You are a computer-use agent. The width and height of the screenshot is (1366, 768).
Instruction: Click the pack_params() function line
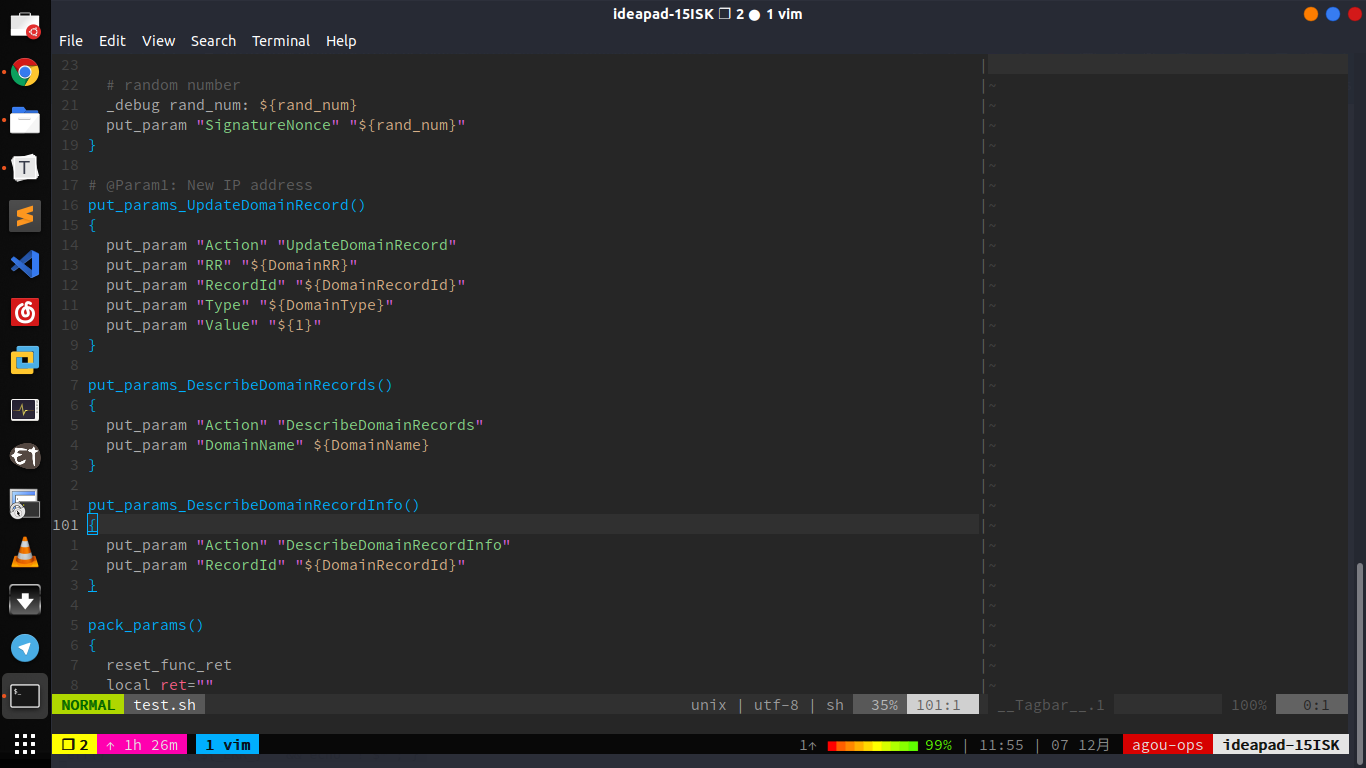146,625
